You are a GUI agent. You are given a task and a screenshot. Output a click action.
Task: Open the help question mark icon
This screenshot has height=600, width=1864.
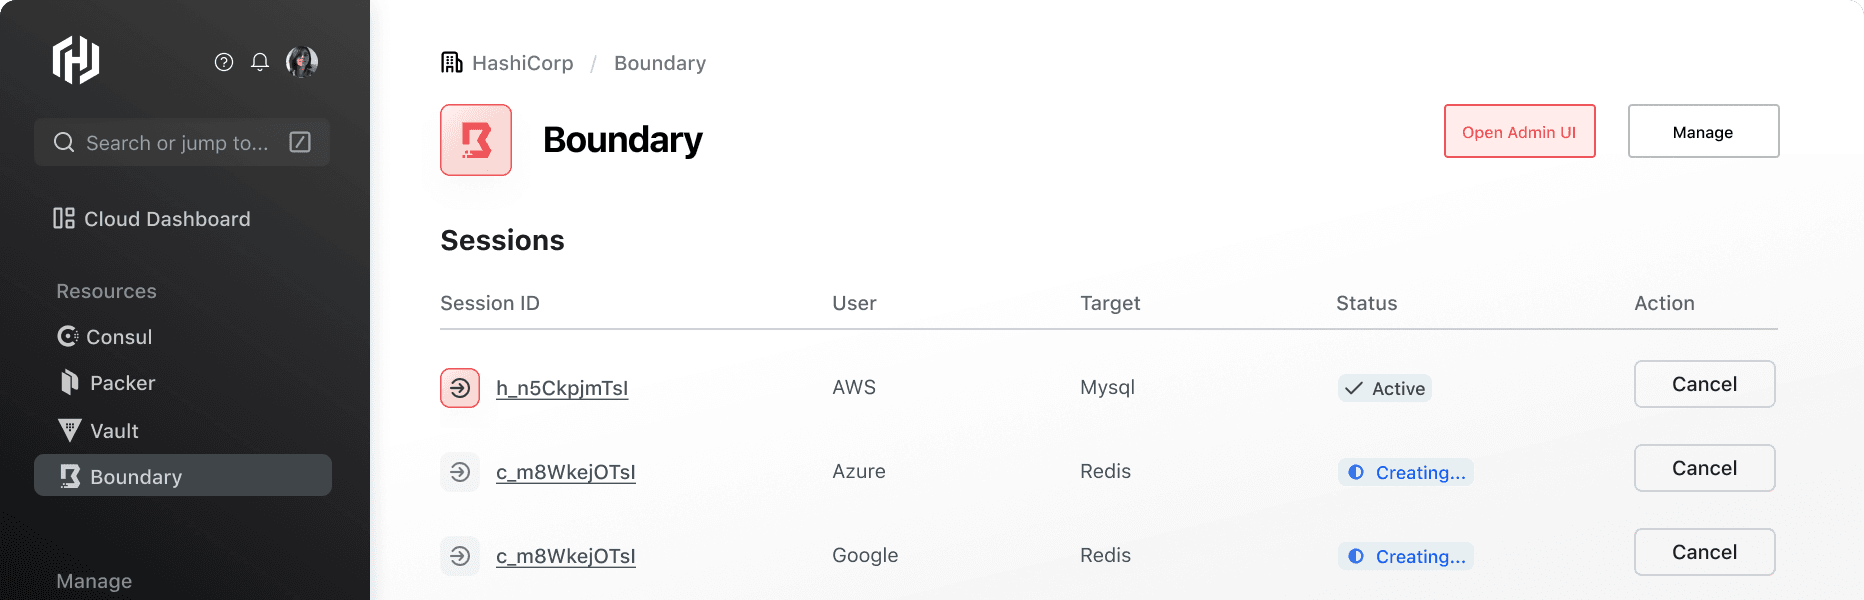click(x=224, y=62)
